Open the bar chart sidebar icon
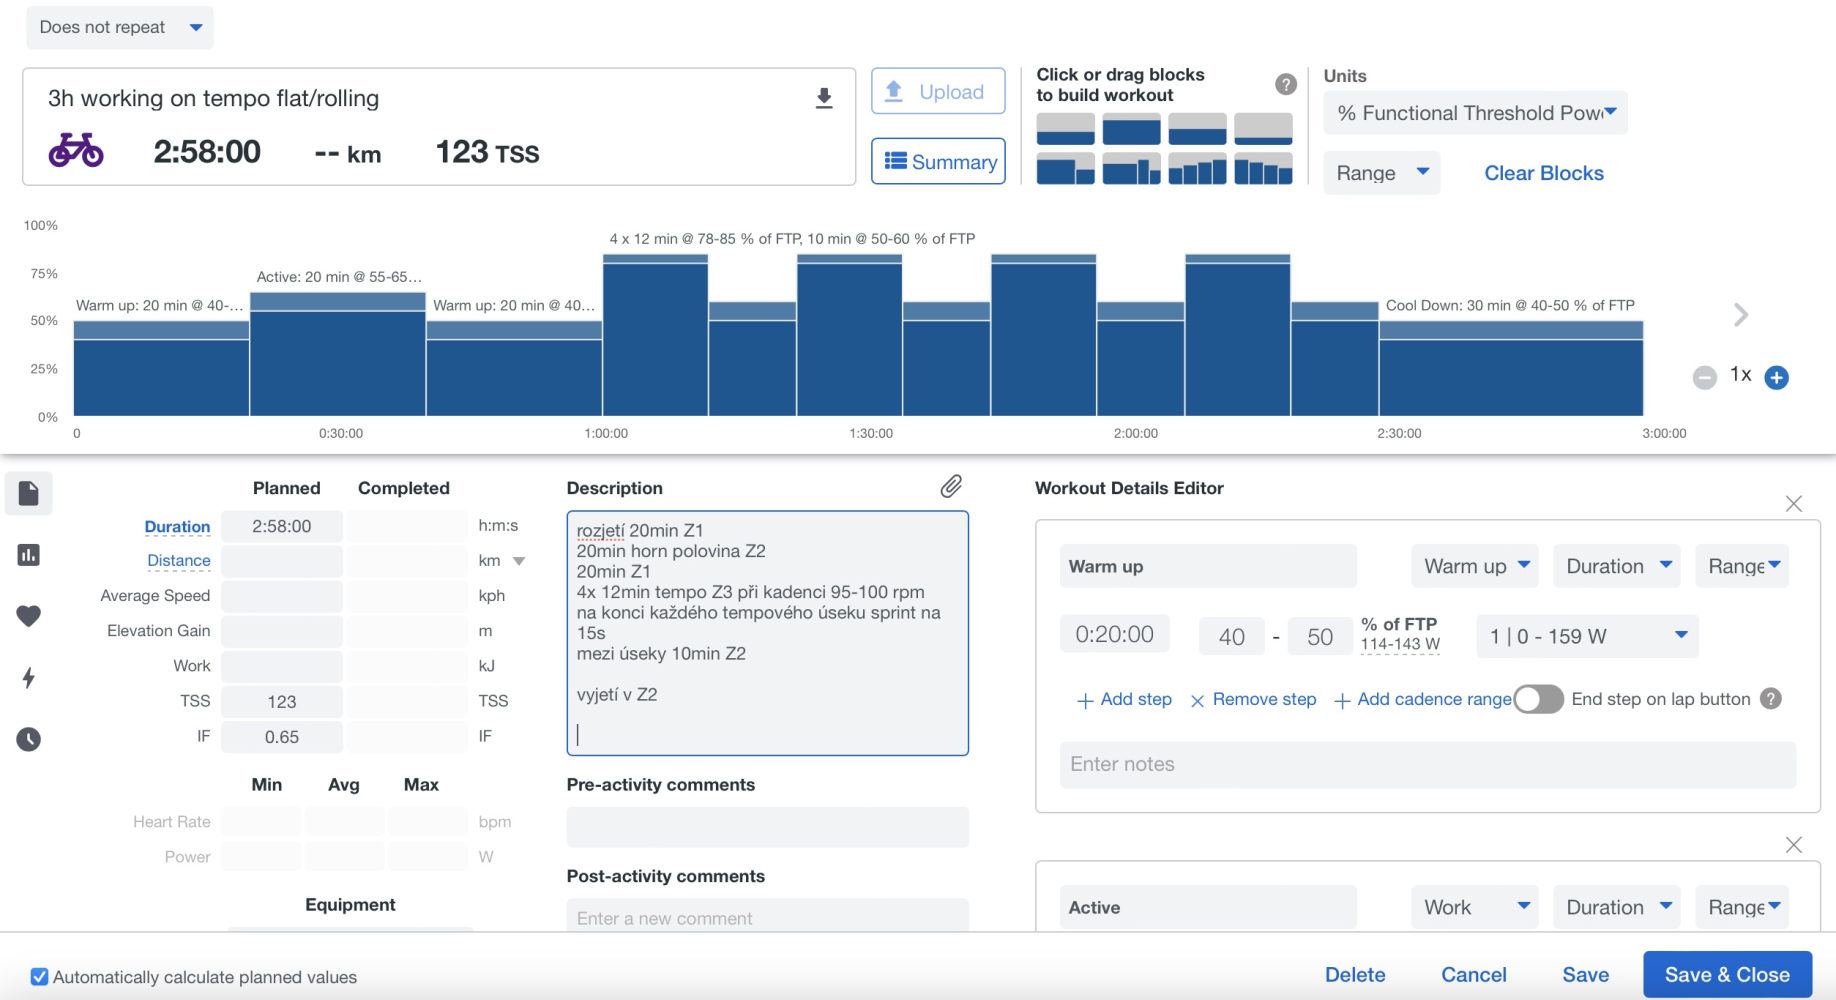1836x1000 pixels. point(29,555)
